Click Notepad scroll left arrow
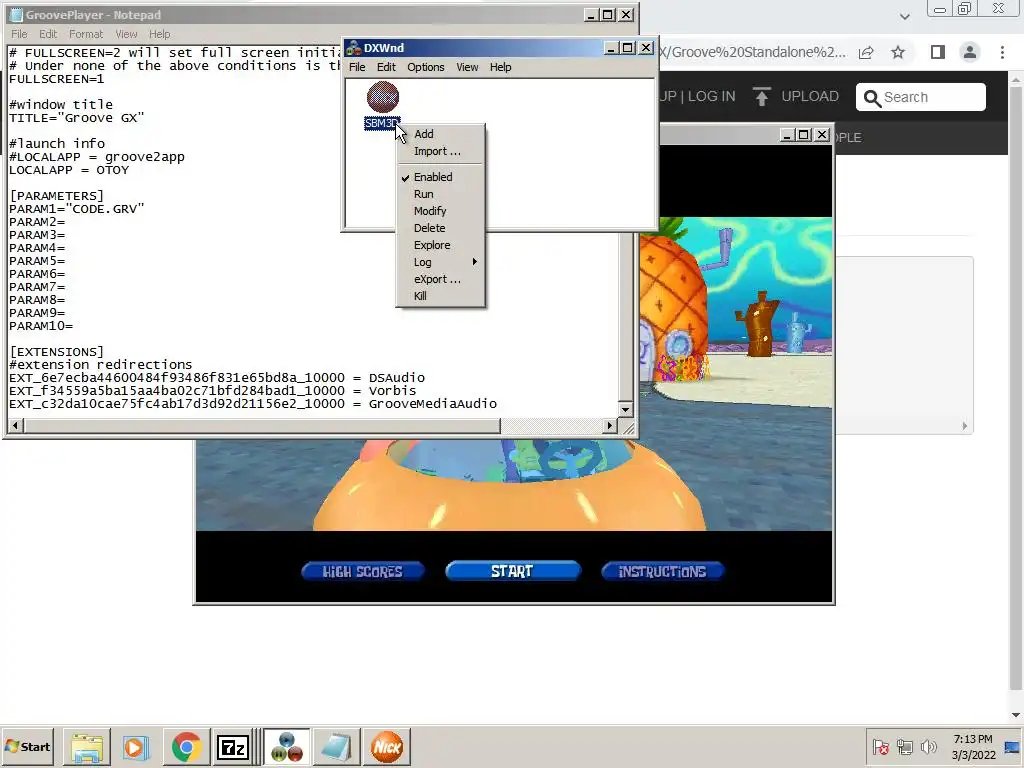 15,426
